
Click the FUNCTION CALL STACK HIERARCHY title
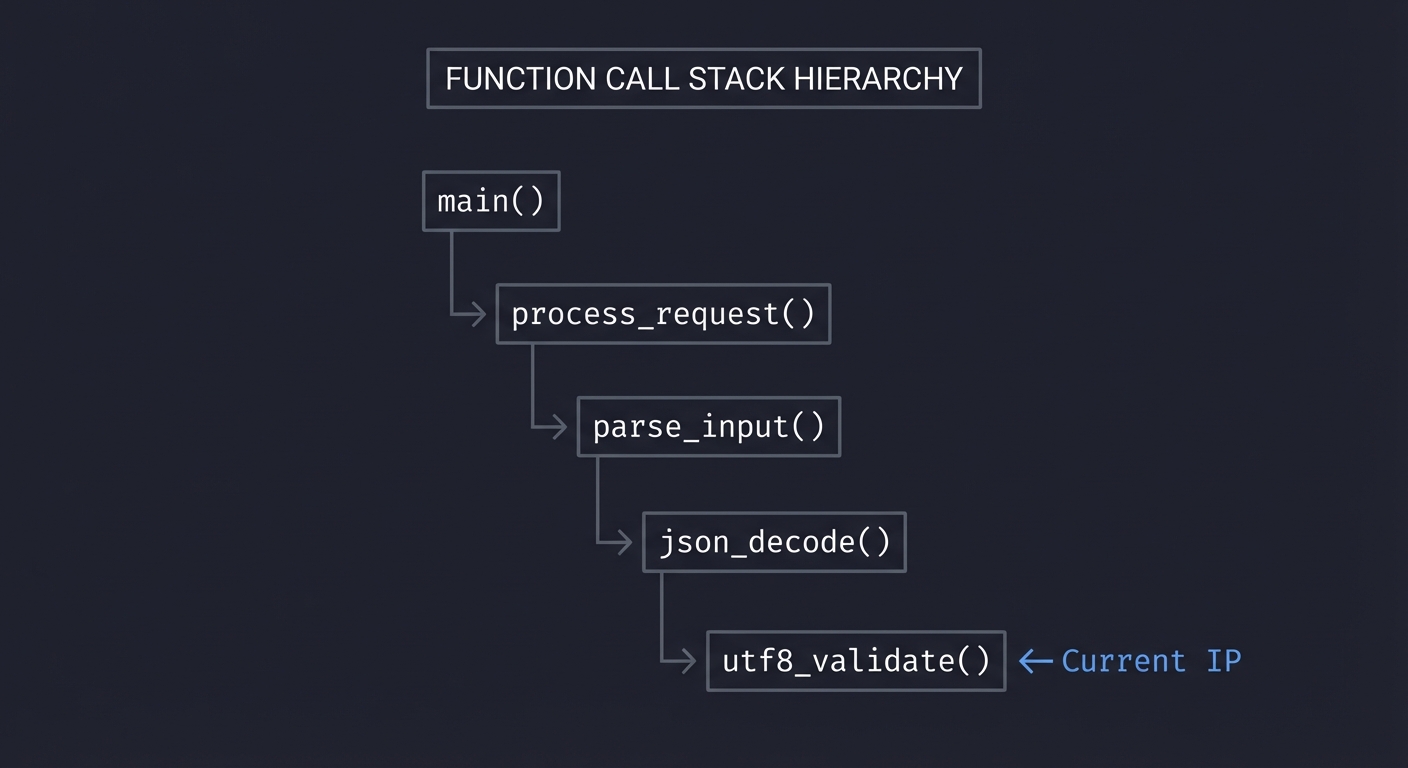(704, 78)
